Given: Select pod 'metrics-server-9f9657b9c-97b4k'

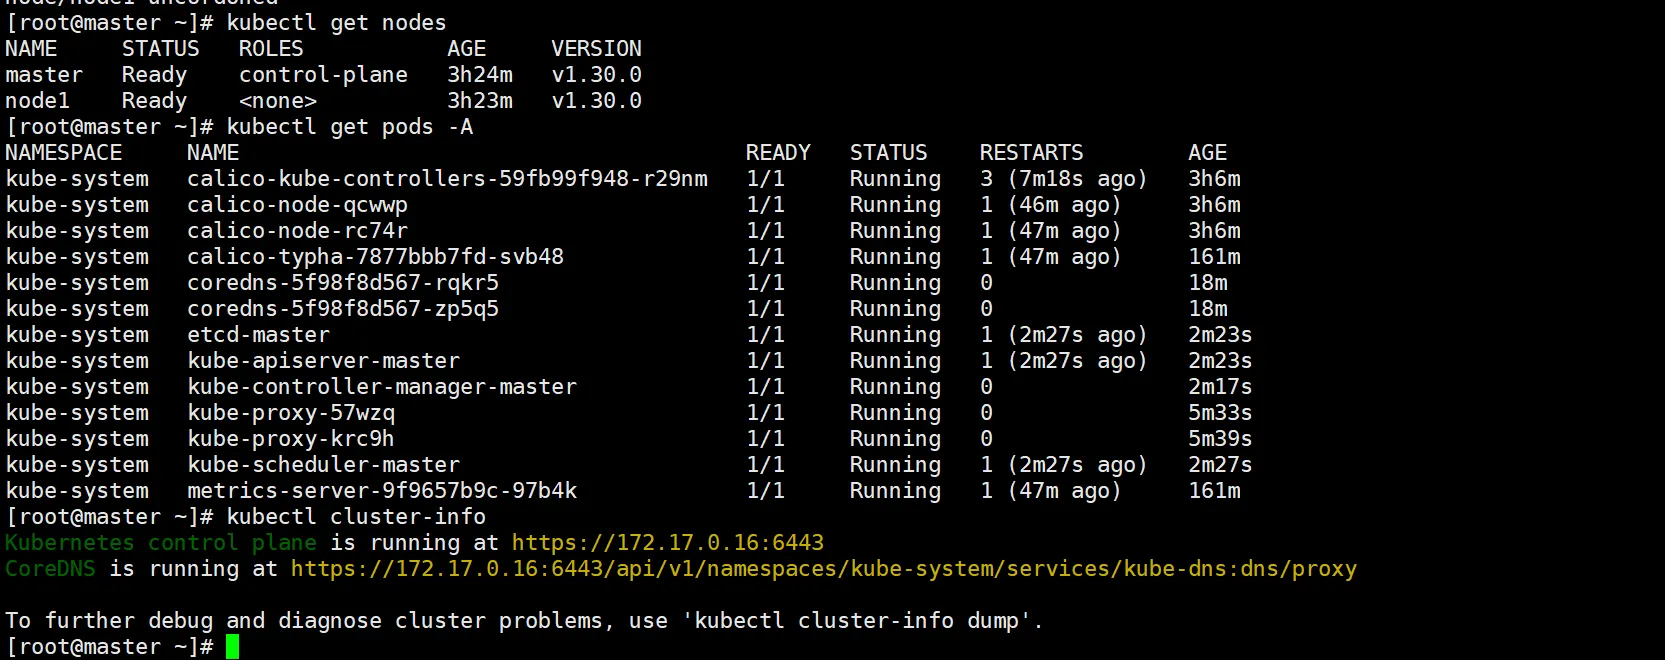Looking at the screenshot, I should click(382, 491).
